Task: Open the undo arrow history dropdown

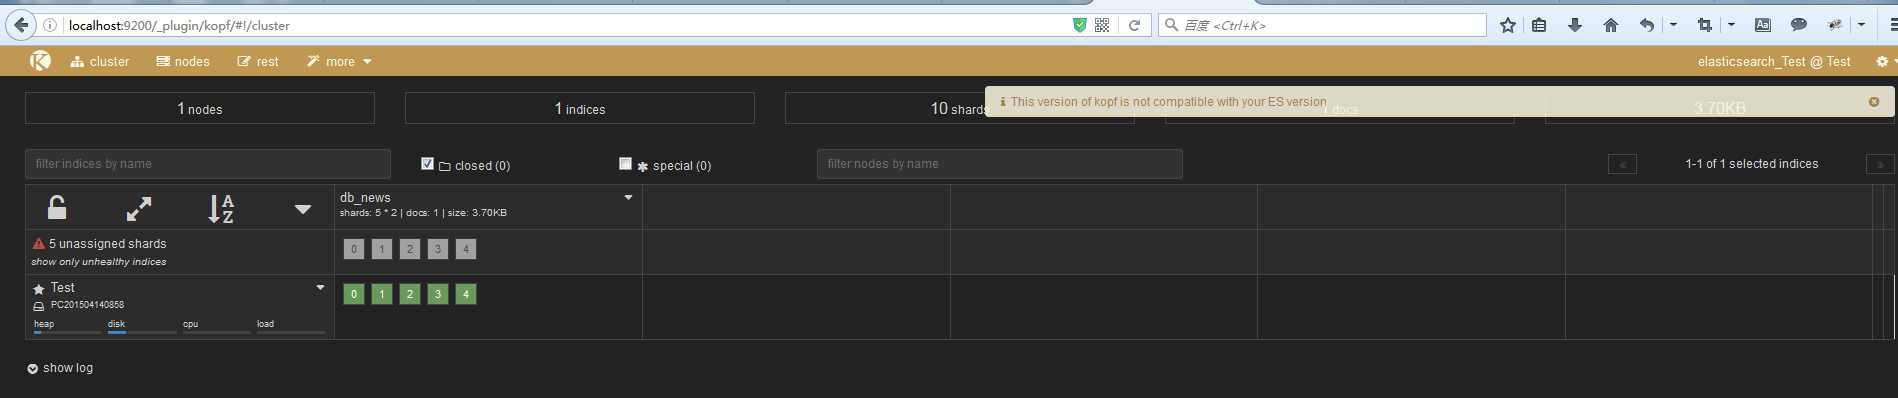Action: pos(1673,25)
